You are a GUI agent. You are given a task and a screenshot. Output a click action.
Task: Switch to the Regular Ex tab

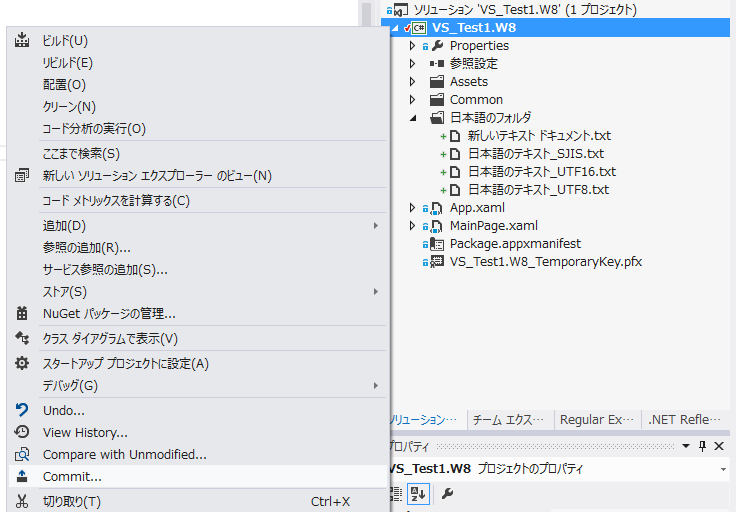pos(598,420)
